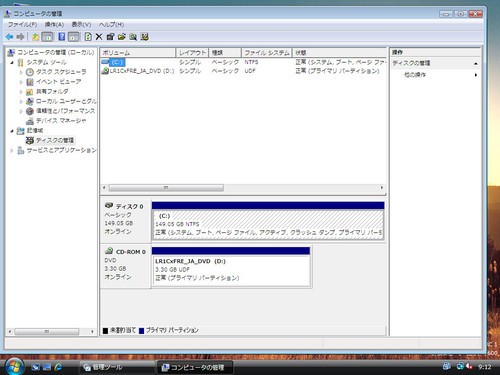Image resolution: width=500 pixels, height=375 pixels.
Task: Click the Open folder toolbar icon
Action: click(x=122, y=37)
